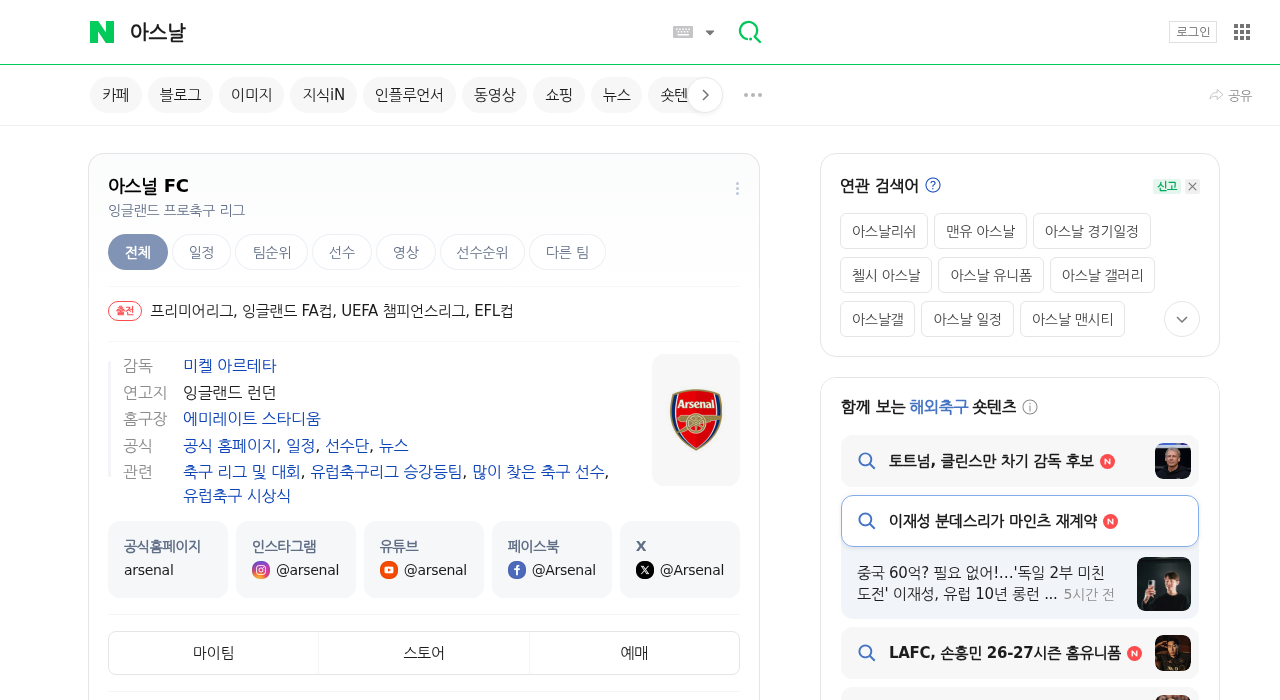Screen dimensions: 1280x700
Task: Switch to the 뉴스 tab
Action: tap(616, 94)
